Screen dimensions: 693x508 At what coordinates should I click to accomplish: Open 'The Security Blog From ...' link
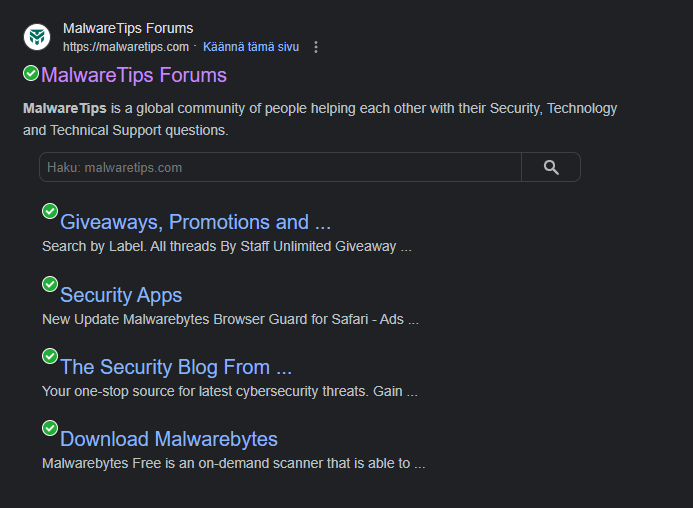coord(176,367)
